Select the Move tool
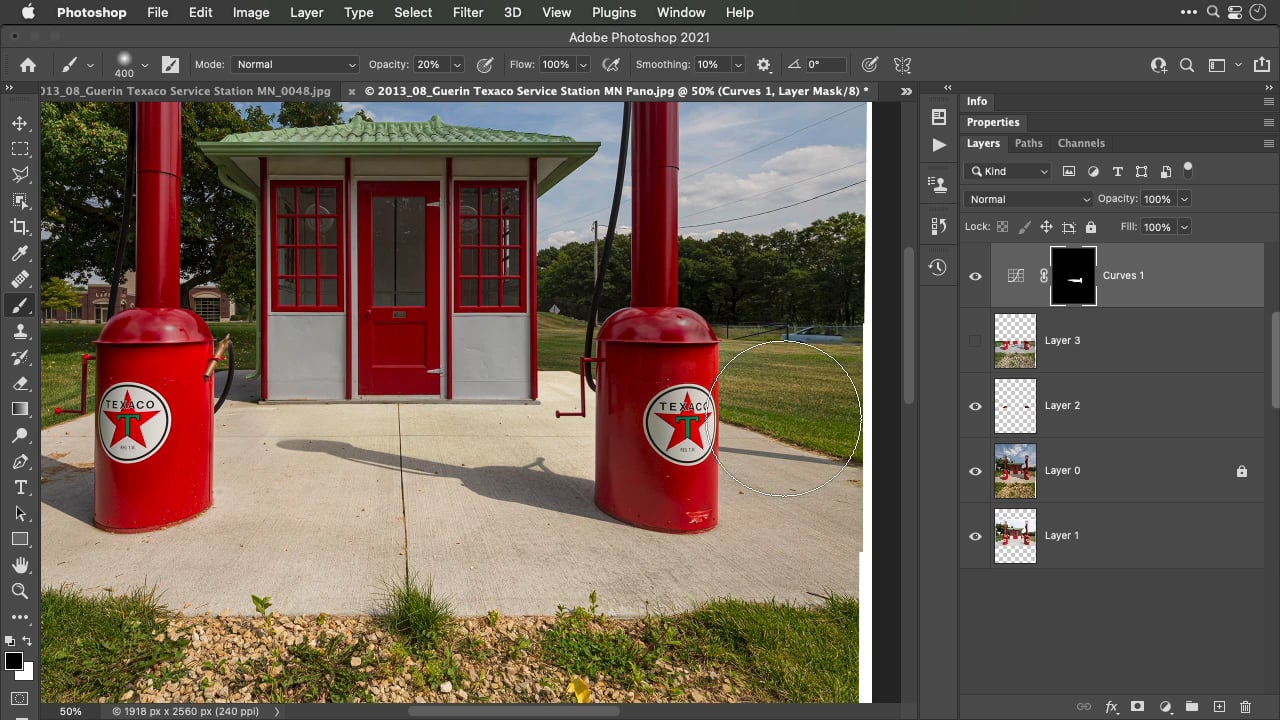This screenshot has height=720, width=1280. coord(19,123)
